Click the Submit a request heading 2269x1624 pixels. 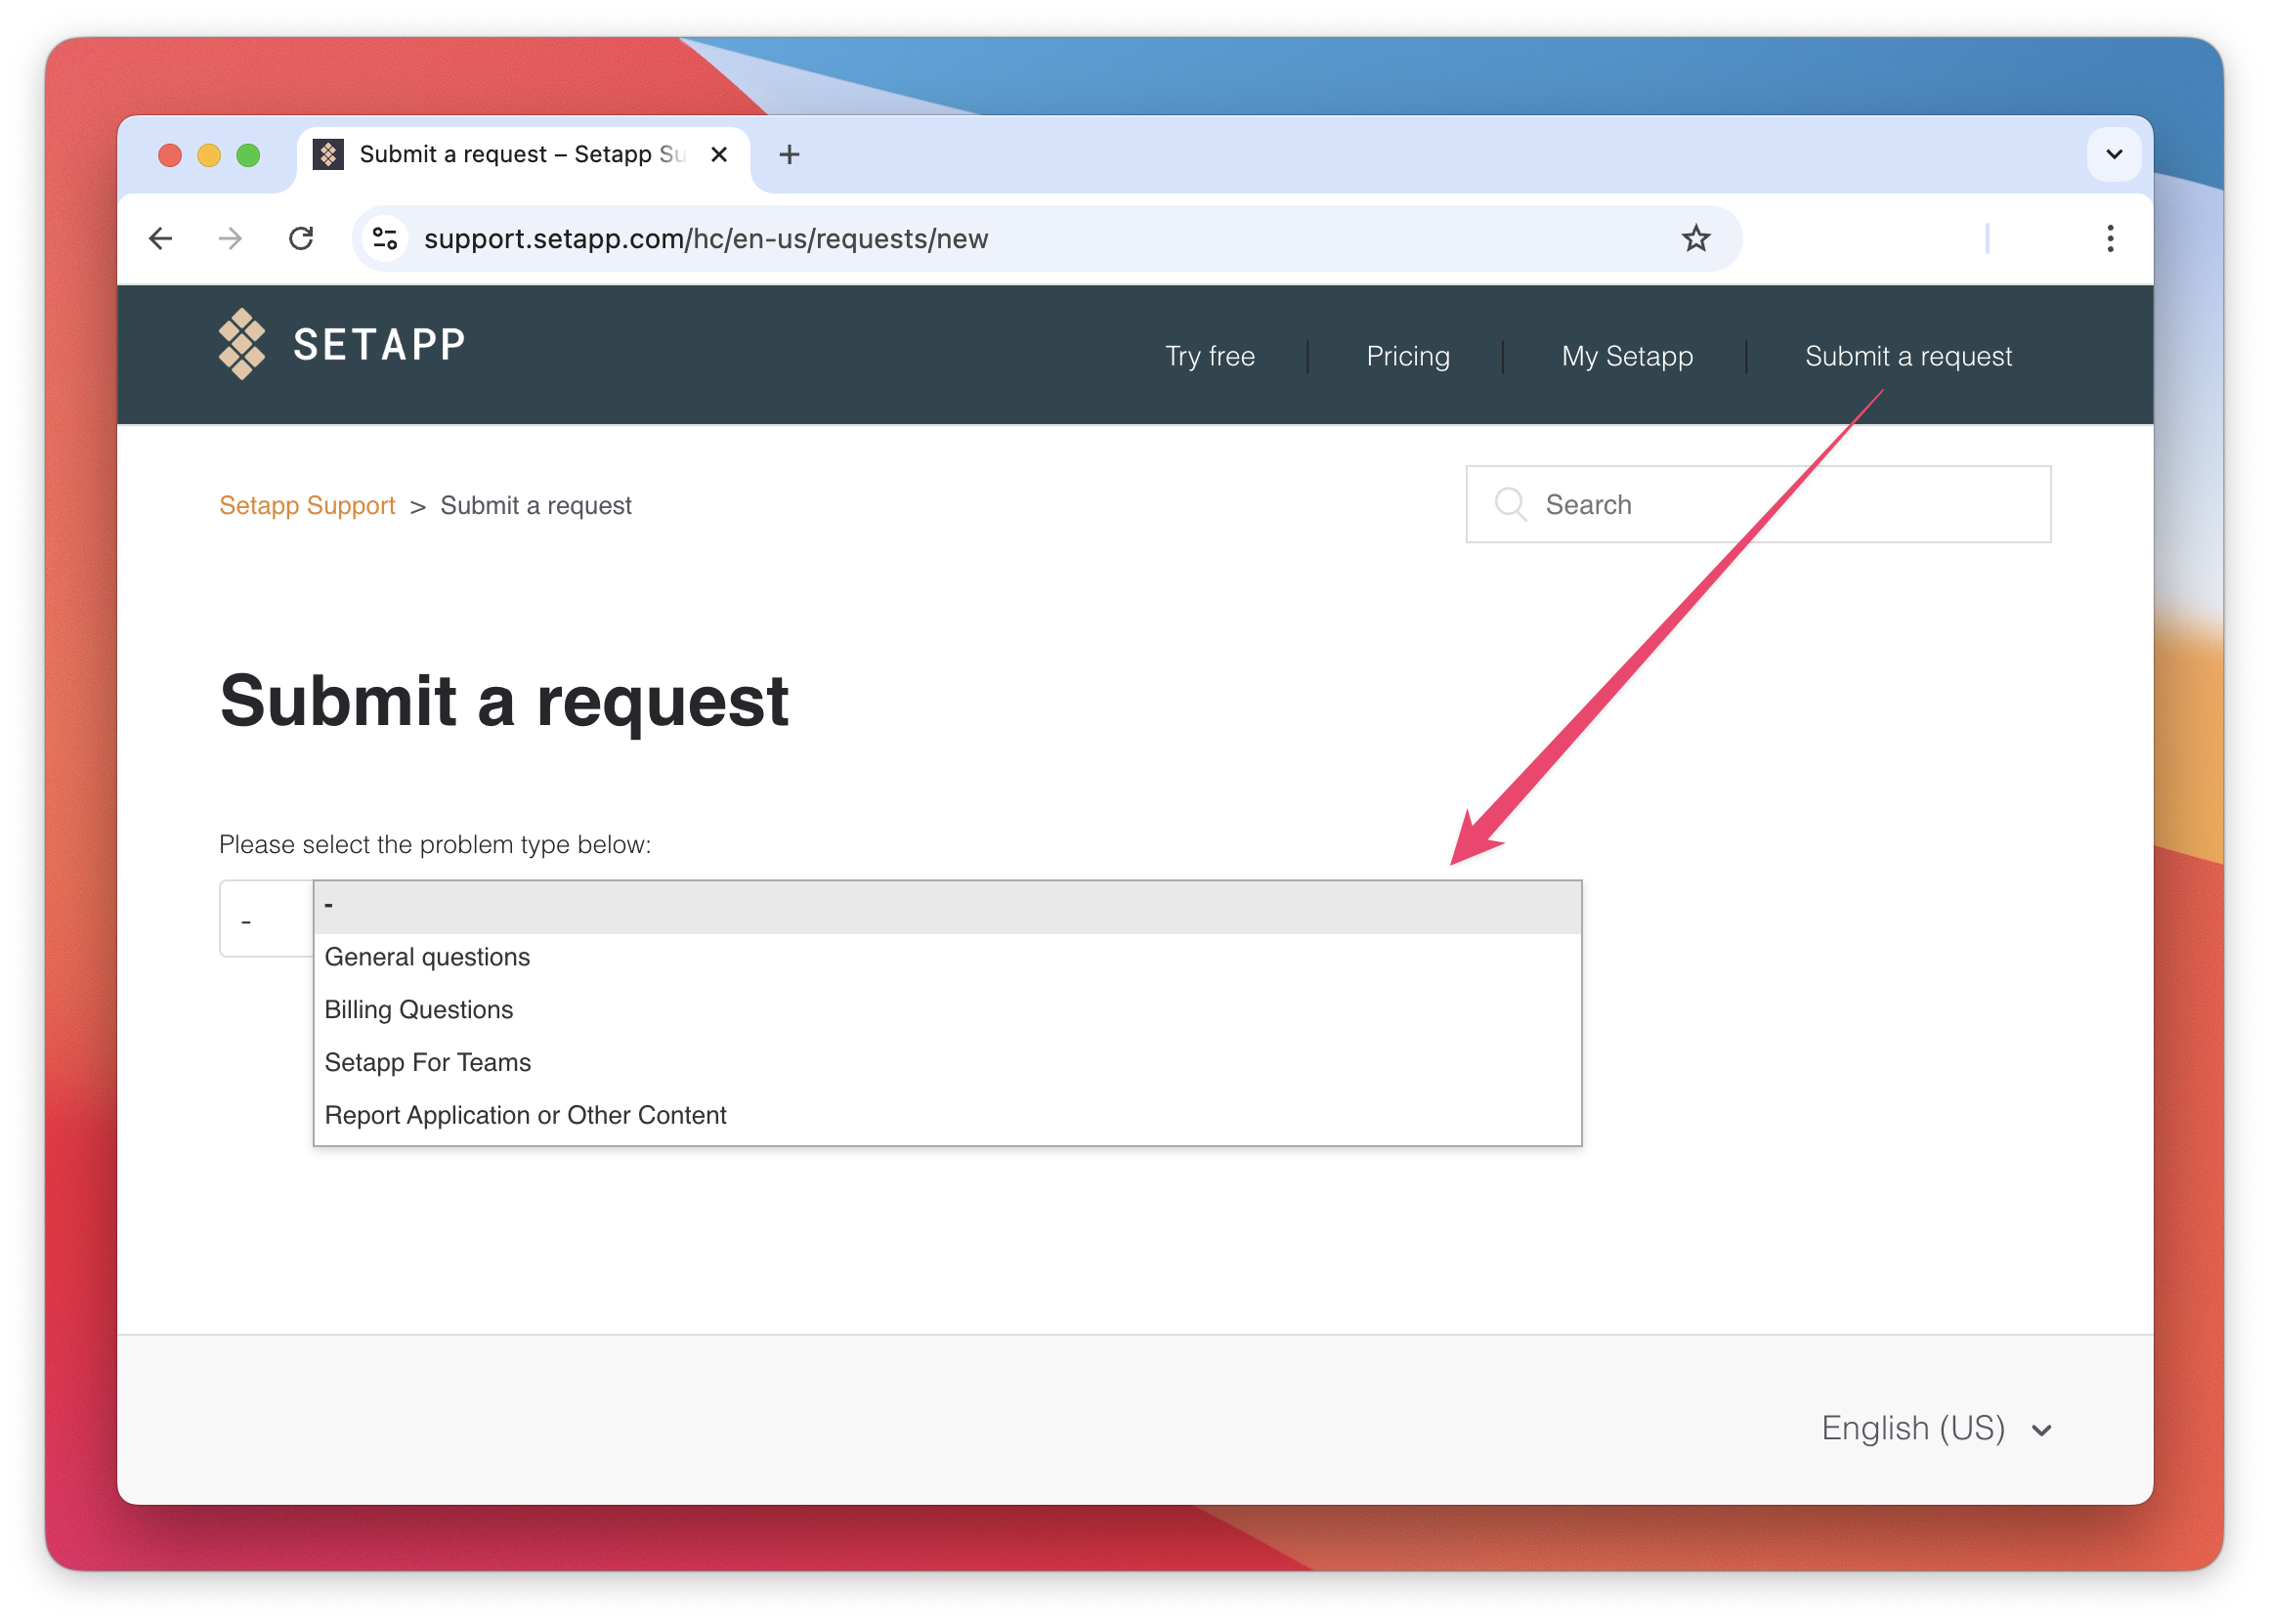coord(504,701)
